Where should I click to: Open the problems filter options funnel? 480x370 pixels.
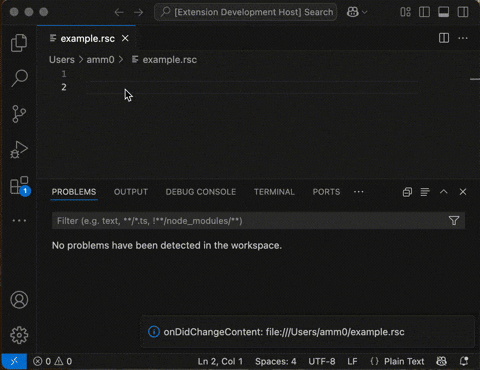[454, 221]
